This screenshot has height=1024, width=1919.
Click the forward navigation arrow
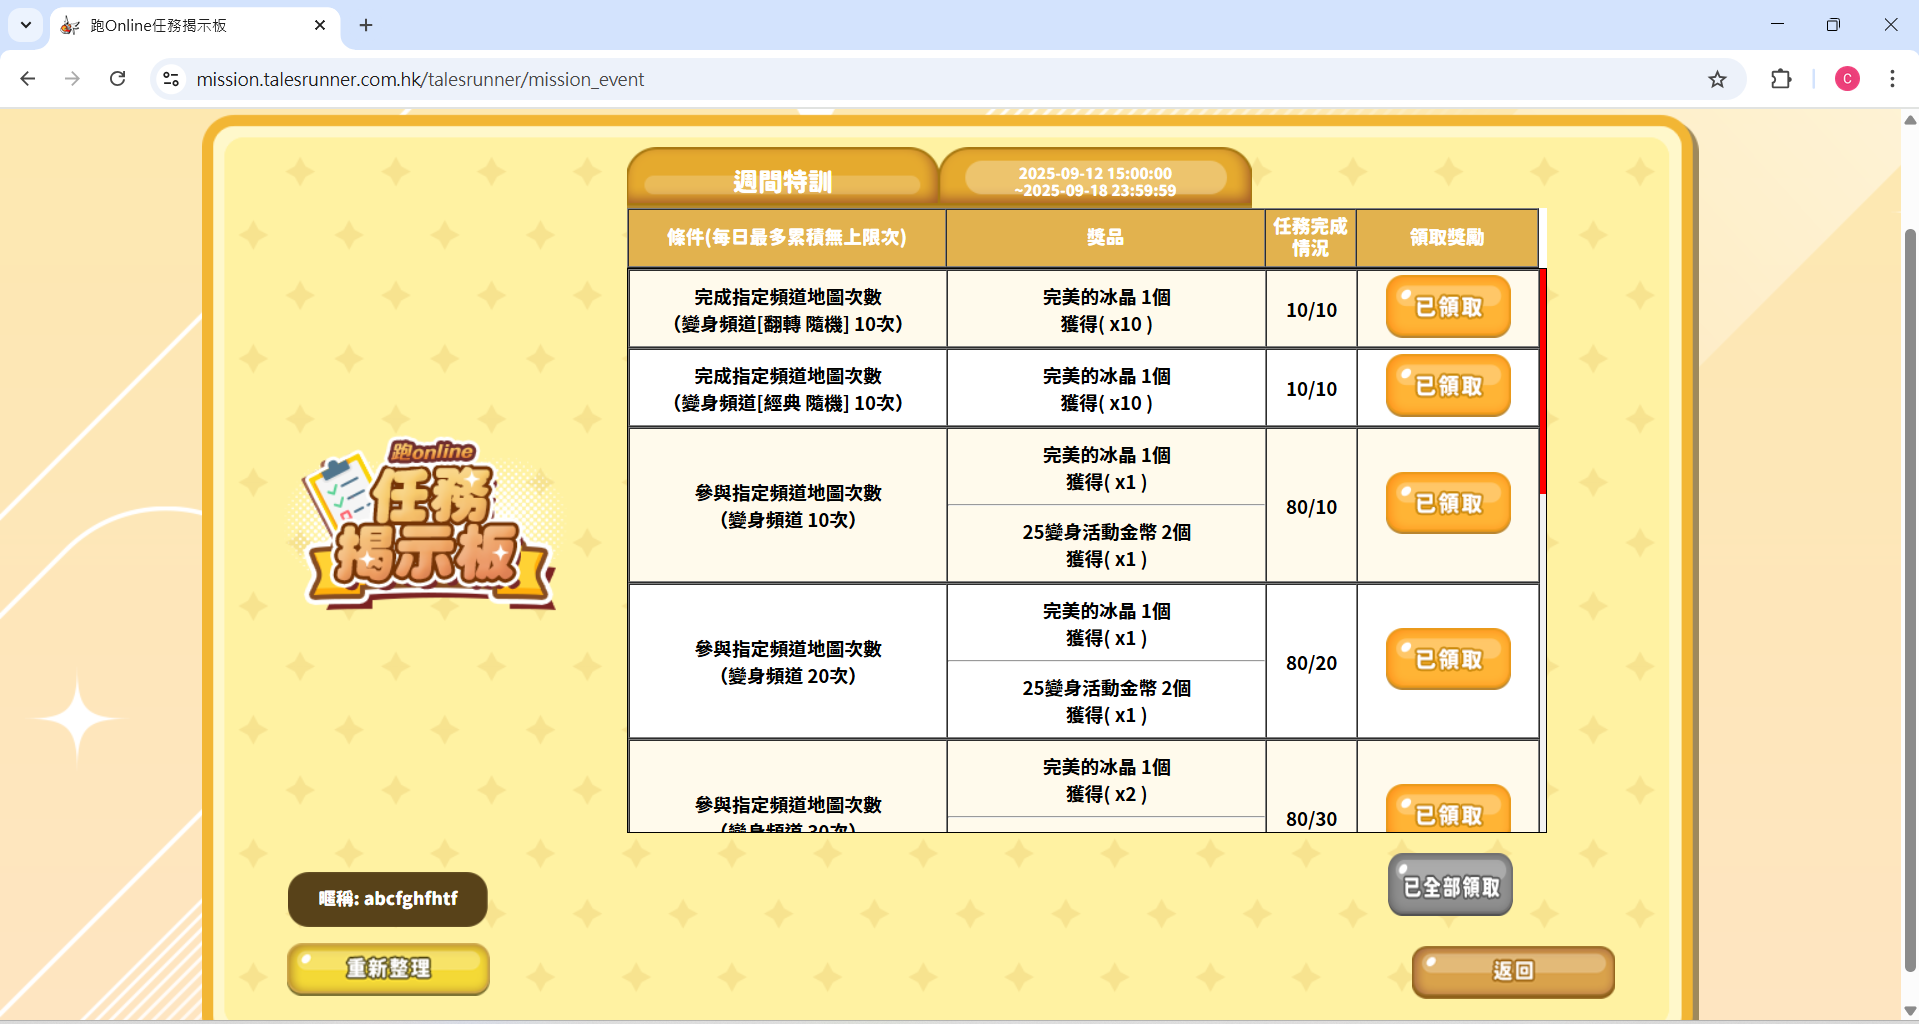click(x=72, y=79)
